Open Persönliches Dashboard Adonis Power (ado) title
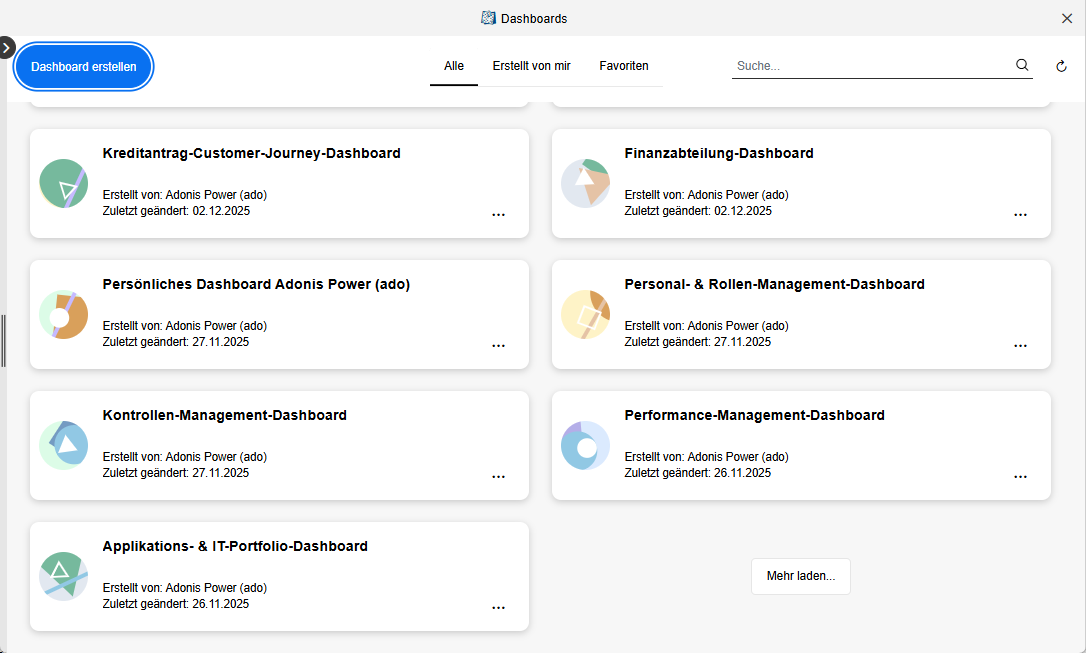Viewport: 1086px width, 653px height. (x=256, y=284)
